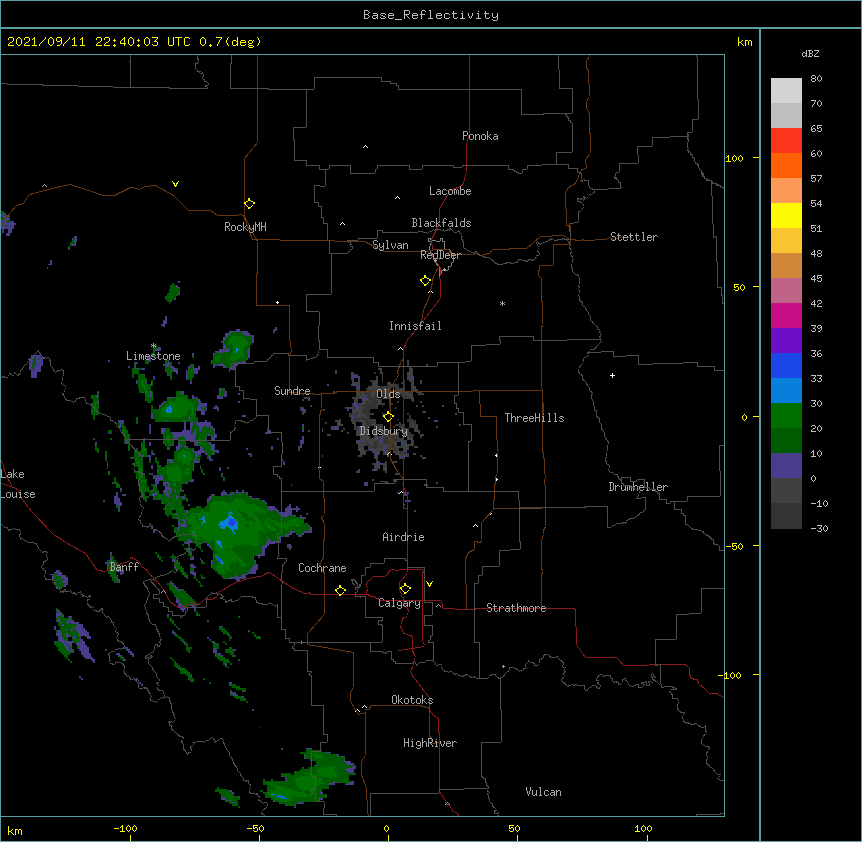The width and height of the screenshot is (862, 842).
Task: Select the blue 33–36 dBZ legend band
Action: click(786, 365)
